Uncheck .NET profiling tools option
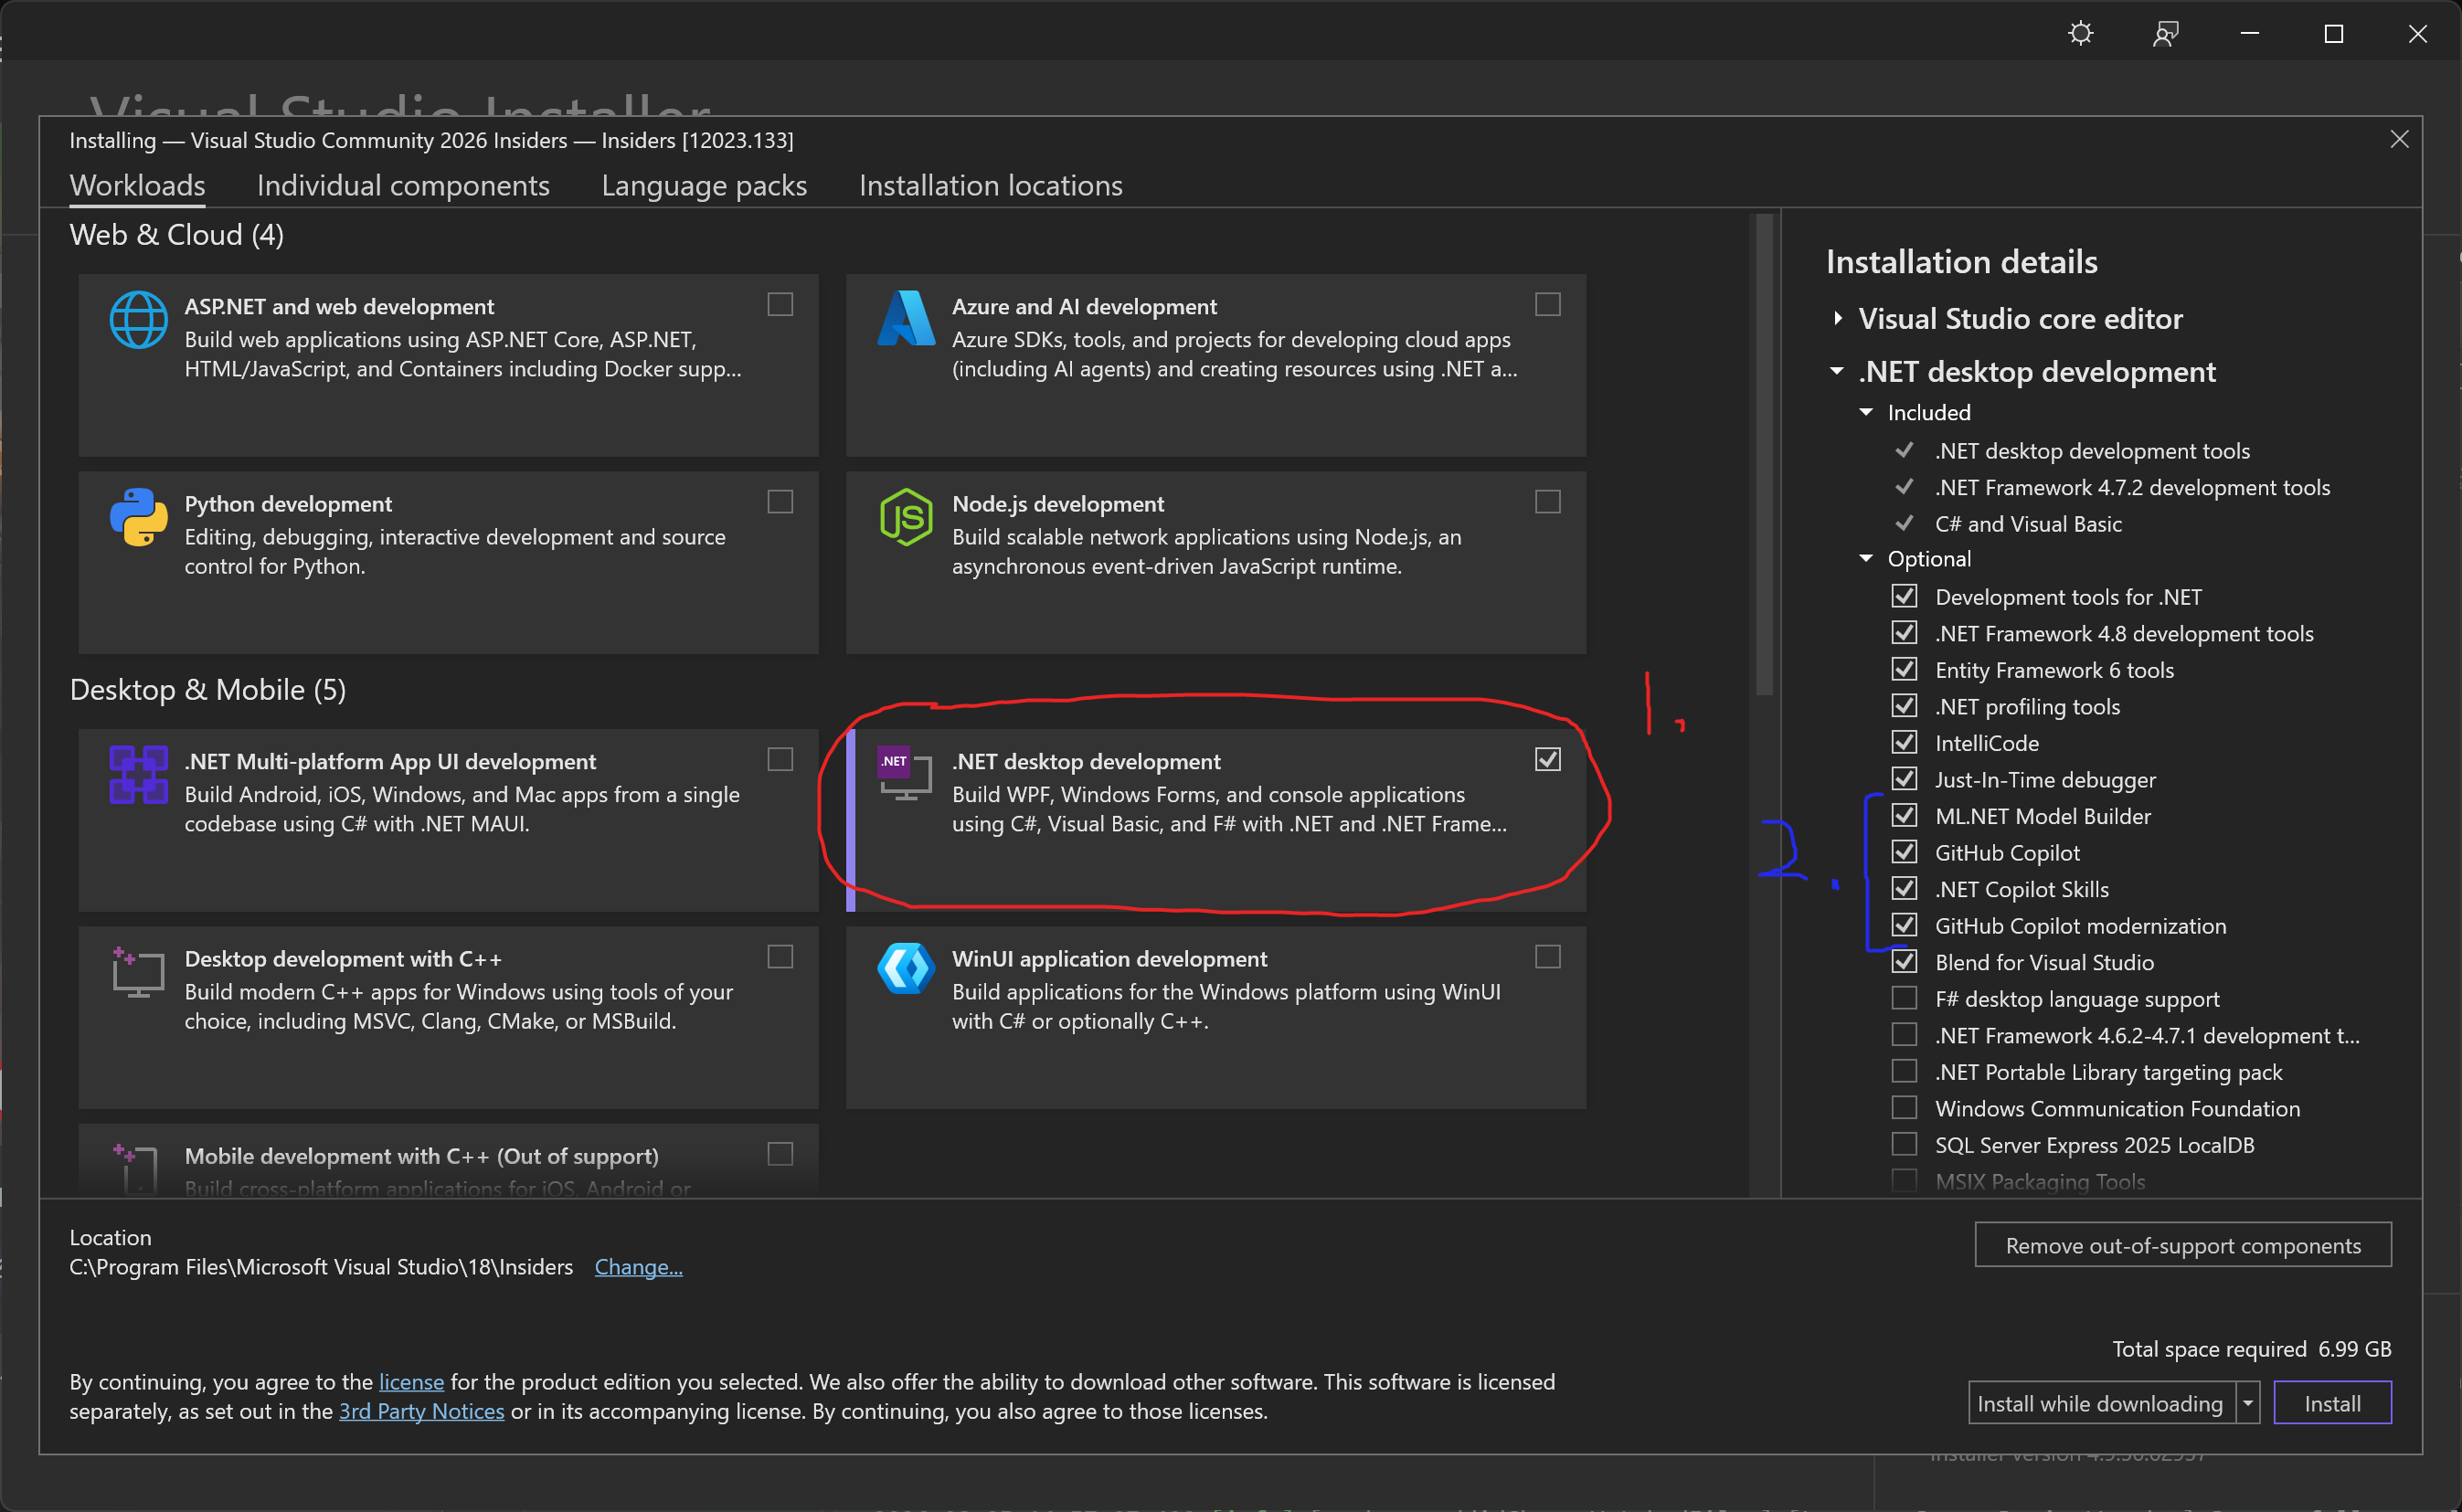 [x=1904, y=706]
